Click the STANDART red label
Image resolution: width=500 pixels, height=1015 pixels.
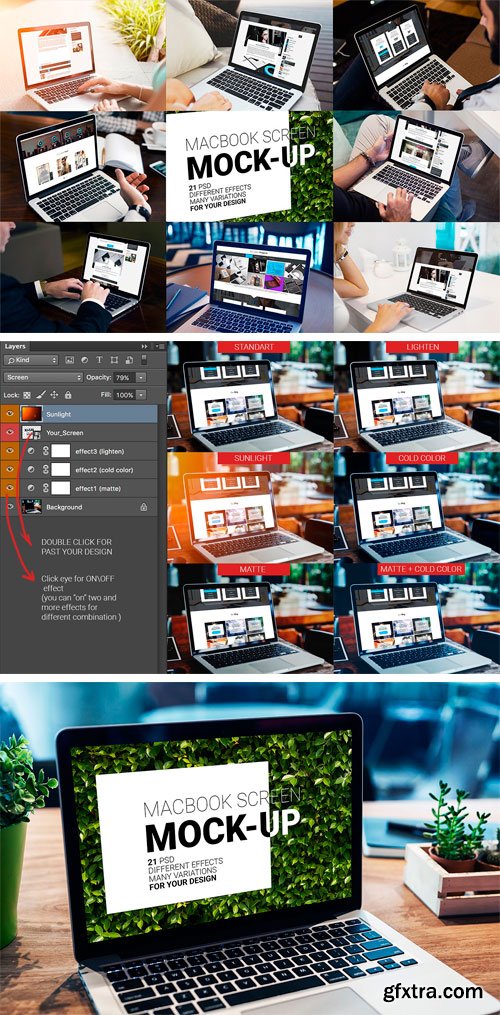pyautogui.click(x=255, y=347)
